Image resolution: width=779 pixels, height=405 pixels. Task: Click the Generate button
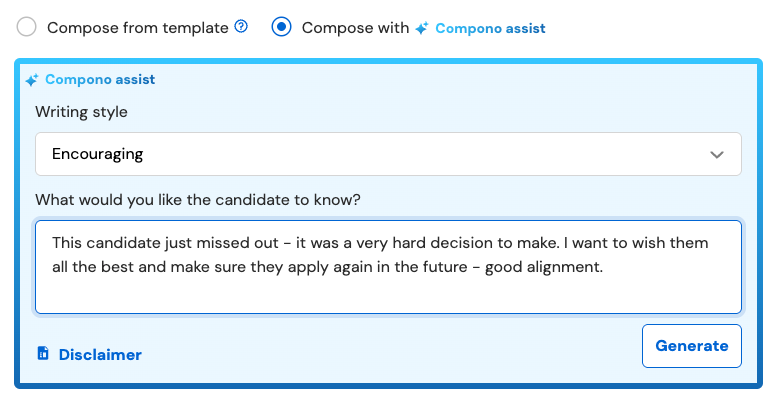click(x=692, y=346)
